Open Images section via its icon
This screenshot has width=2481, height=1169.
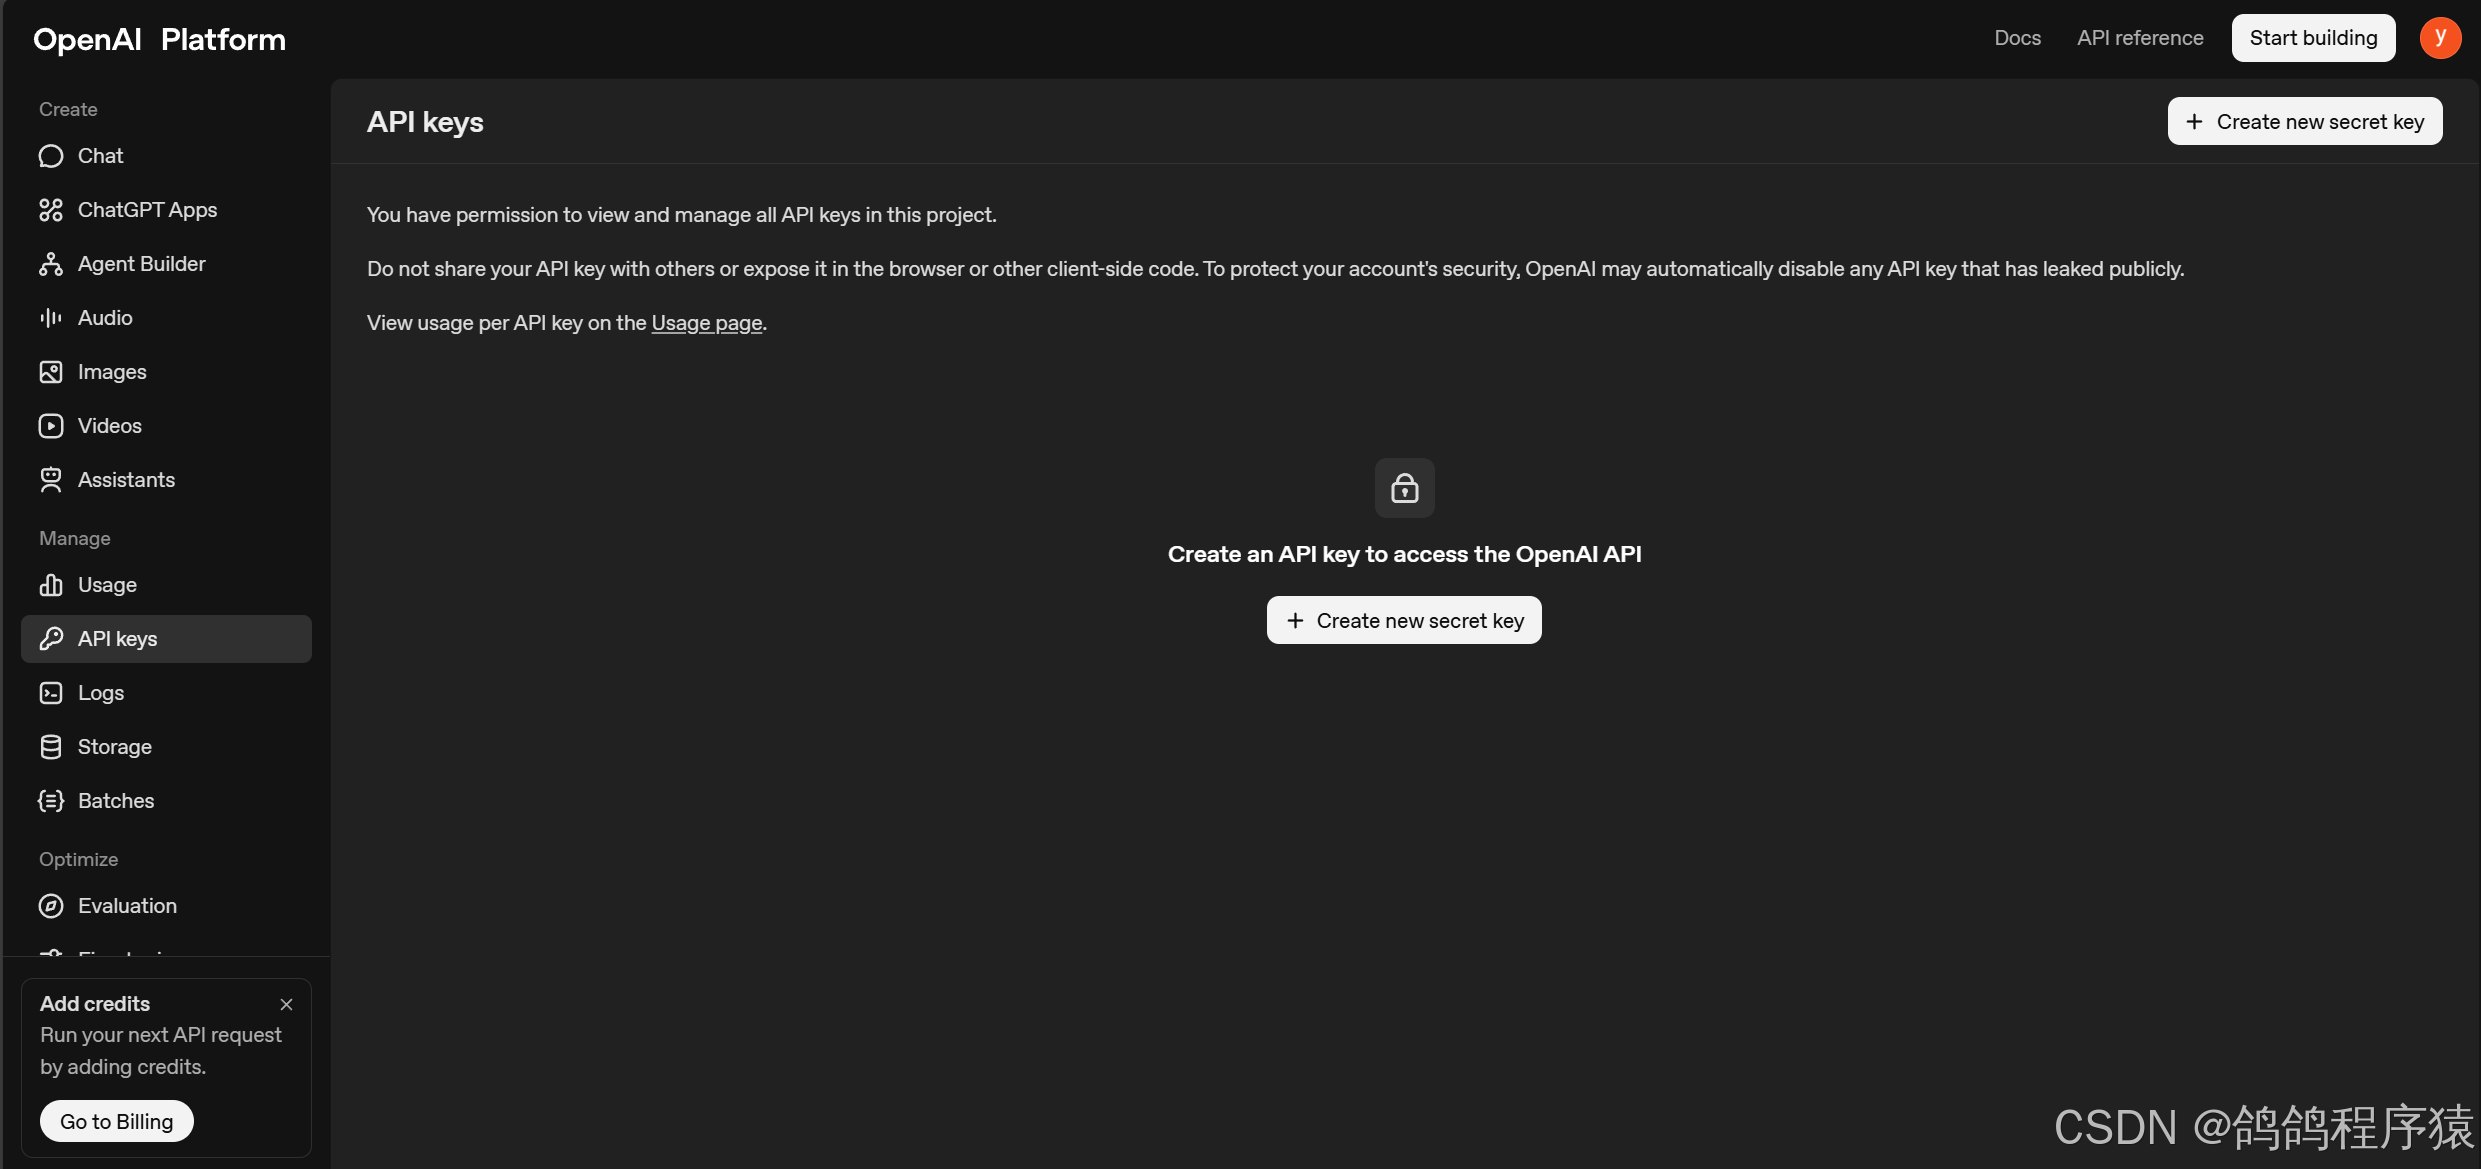51,372
